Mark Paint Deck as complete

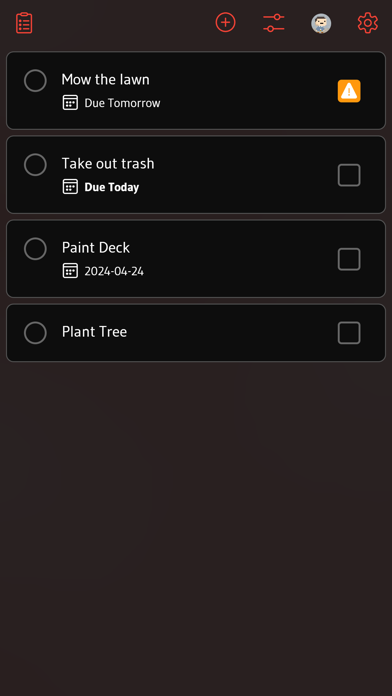35,249
